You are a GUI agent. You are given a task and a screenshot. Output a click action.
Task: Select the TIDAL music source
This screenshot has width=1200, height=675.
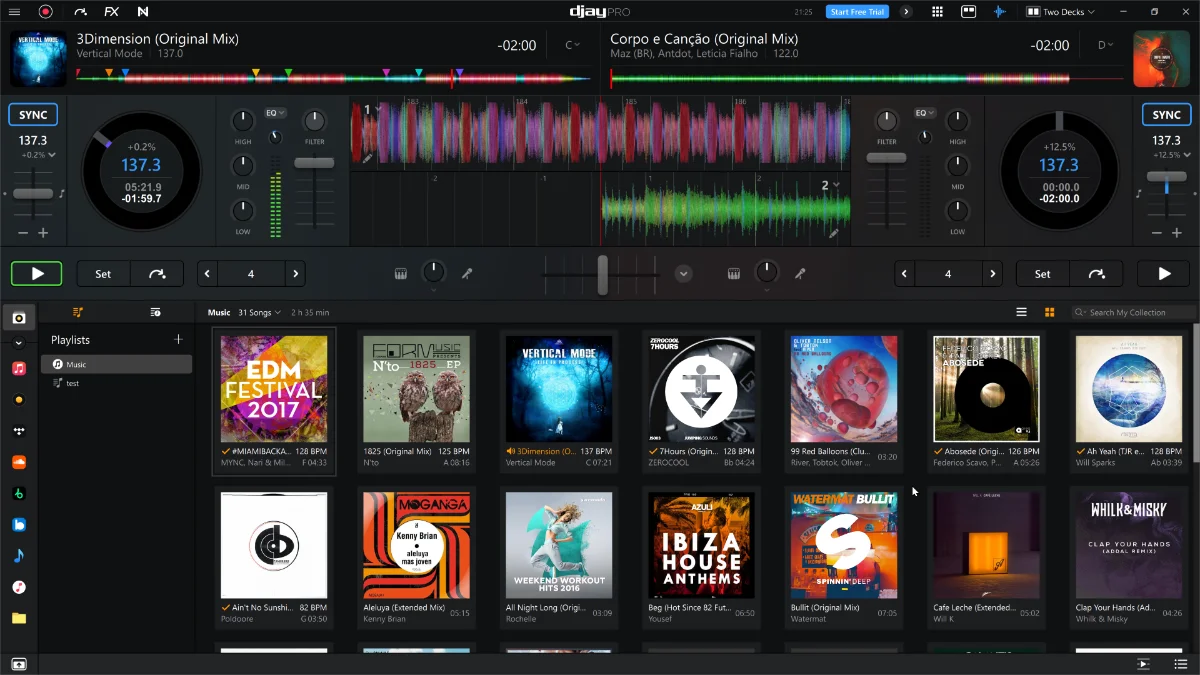pyautogui.click(x=18, y=431)
